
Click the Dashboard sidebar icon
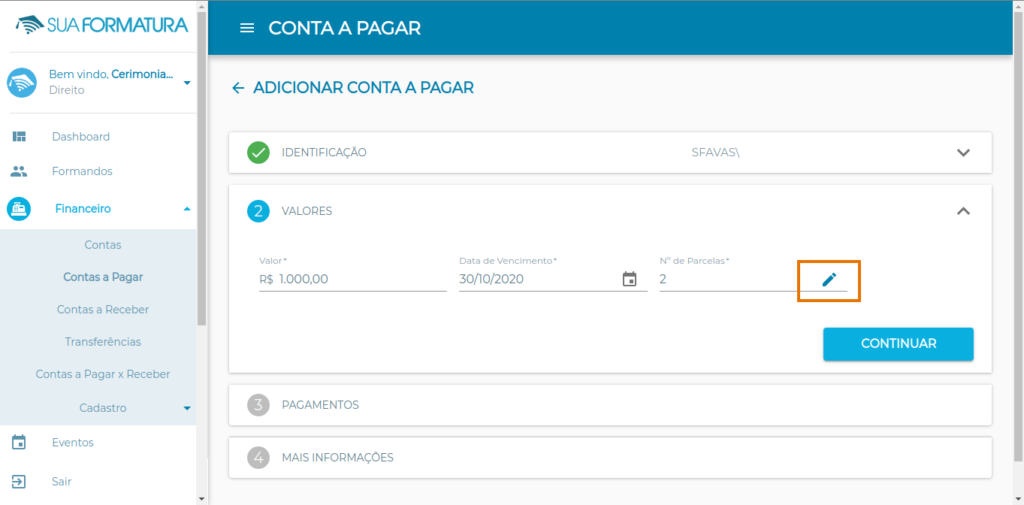click(19, 137)
